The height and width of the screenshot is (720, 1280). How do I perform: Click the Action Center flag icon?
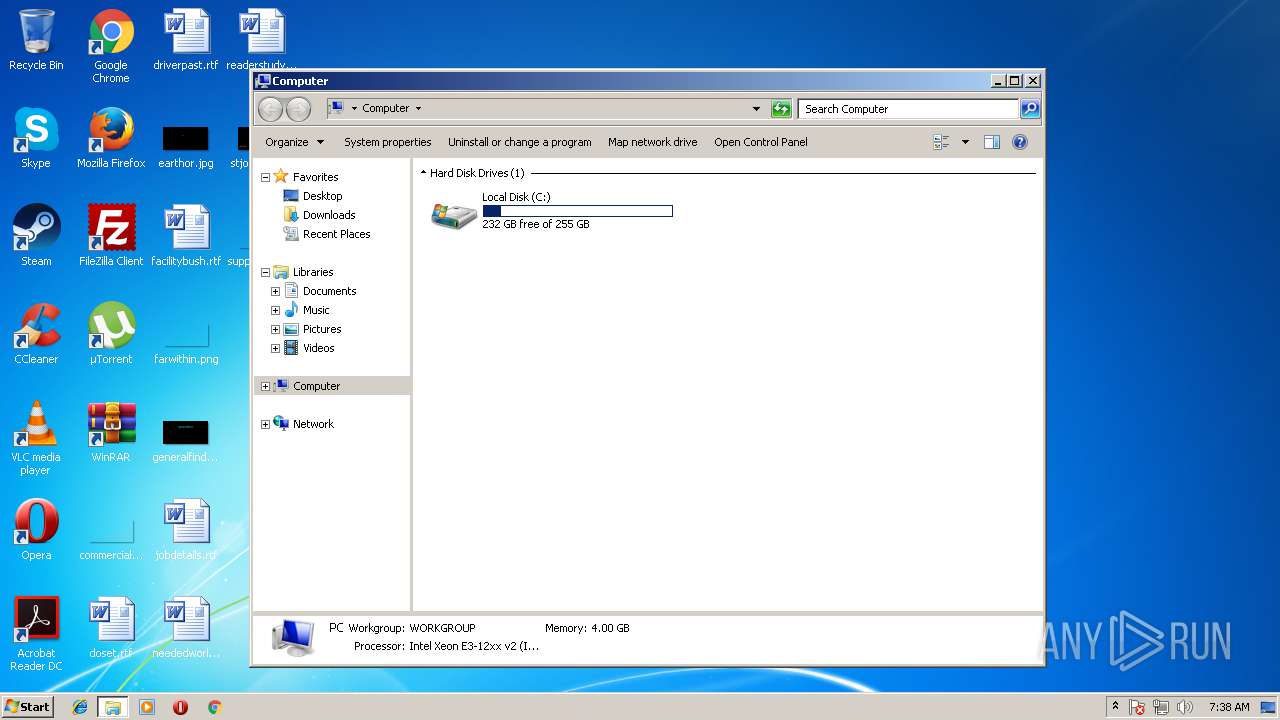click(x=1137, y=707)
